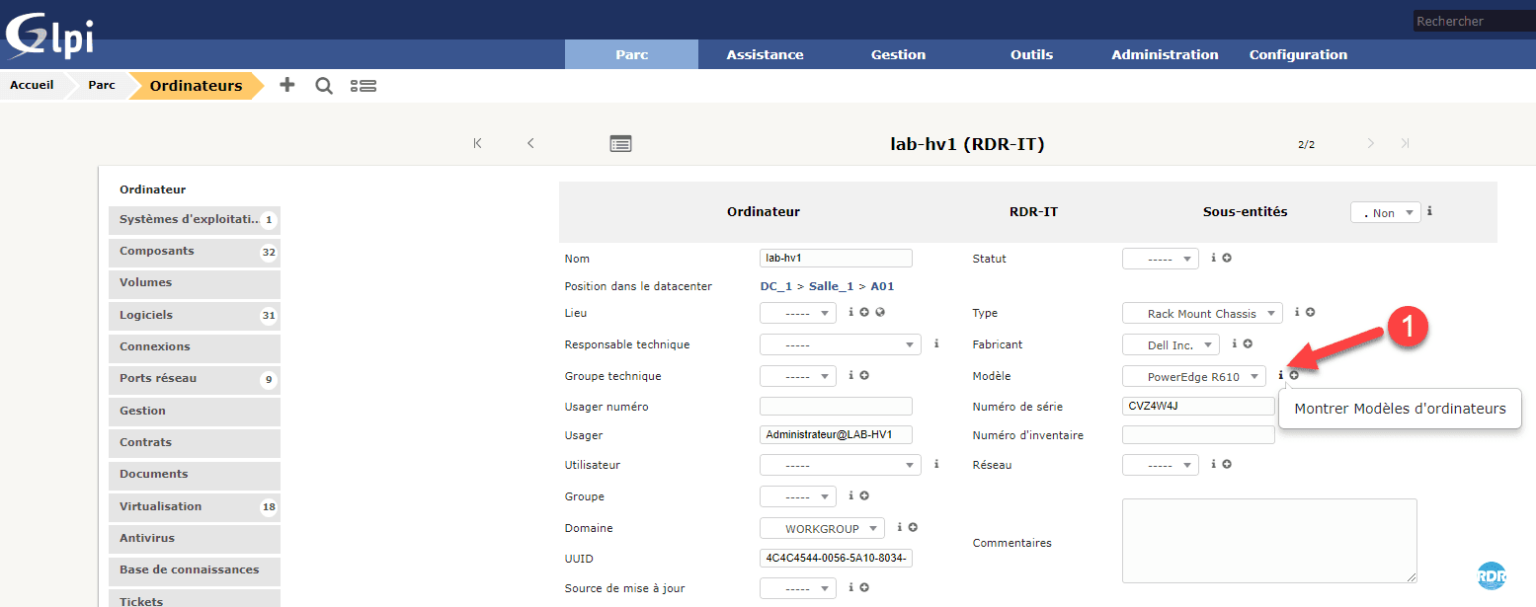Open the Administration menu

coord(1165,55)
